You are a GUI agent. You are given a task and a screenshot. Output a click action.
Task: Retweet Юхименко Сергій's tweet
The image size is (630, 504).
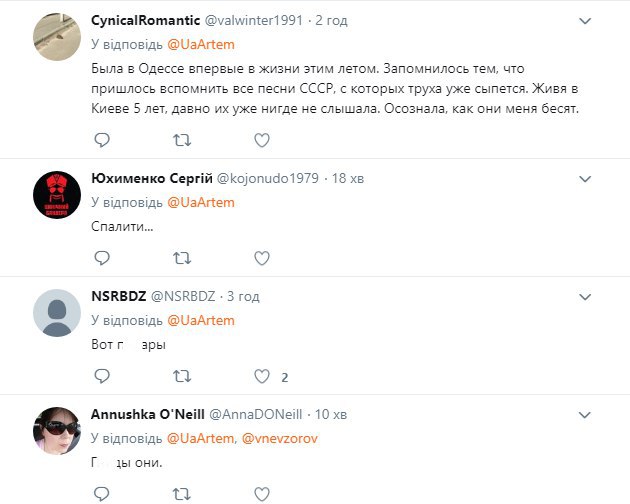[182, 258]
